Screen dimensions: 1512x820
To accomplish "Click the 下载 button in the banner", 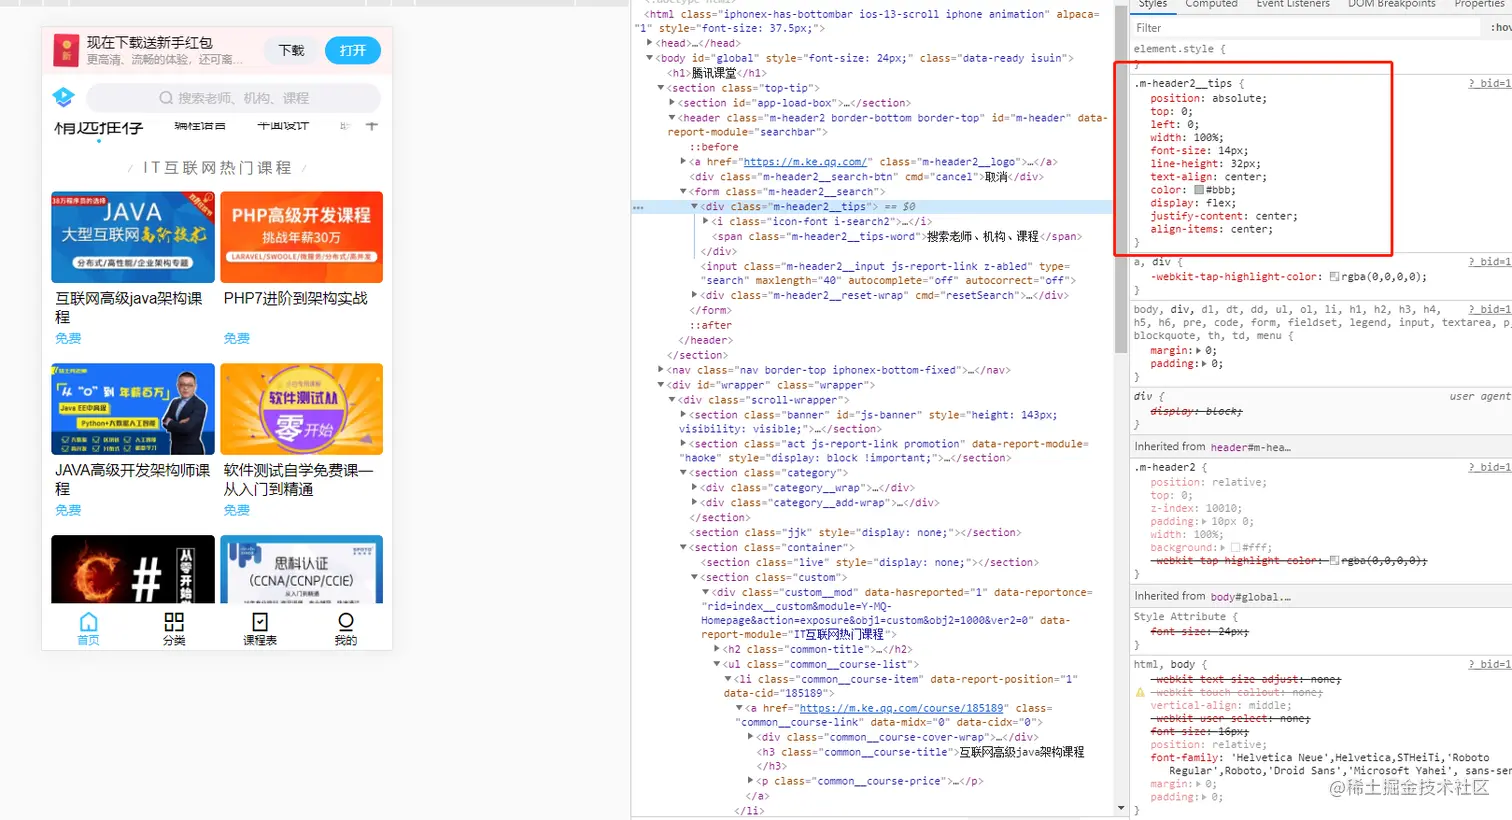I will pos(292,50).
